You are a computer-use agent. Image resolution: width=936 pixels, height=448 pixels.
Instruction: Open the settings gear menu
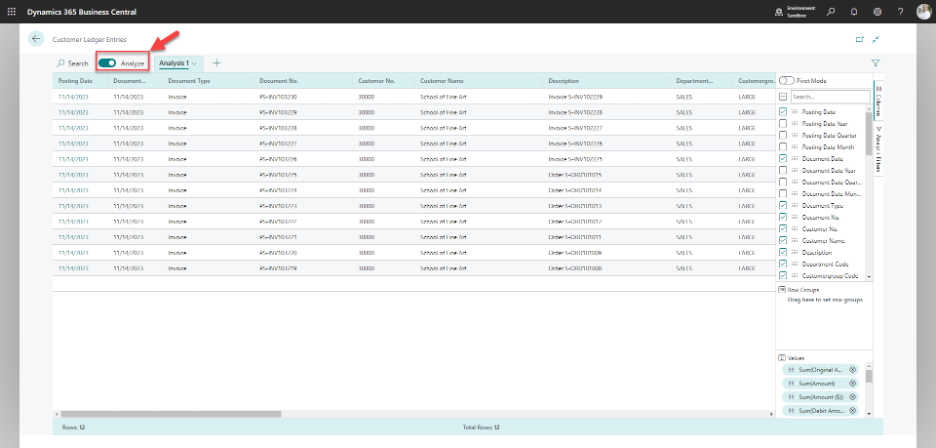point(878,11)
